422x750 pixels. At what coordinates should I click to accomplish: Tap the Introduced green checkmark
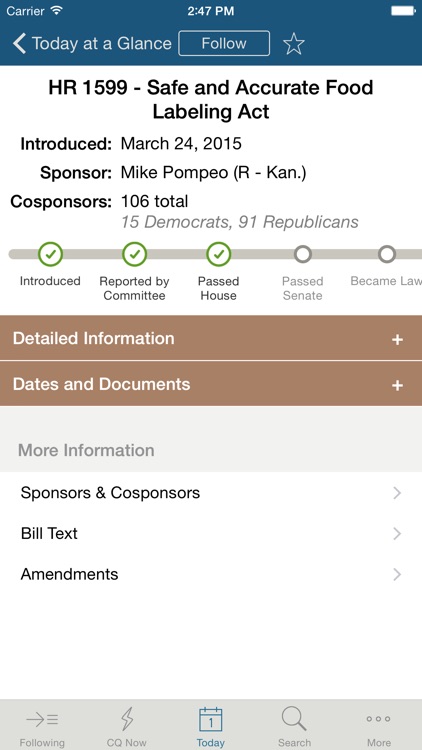click(x=50, y=254)
